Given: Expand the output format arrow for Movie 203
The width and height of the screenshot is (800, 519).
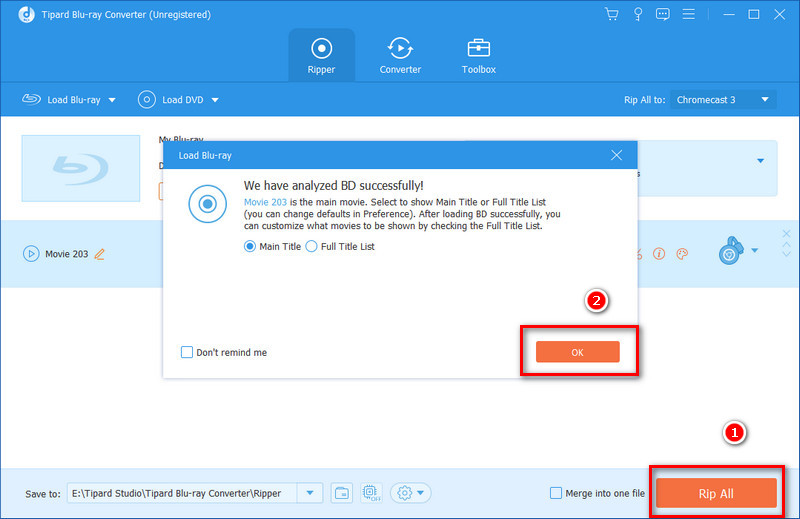Looking at the screenshot, I should click(755, 250).
